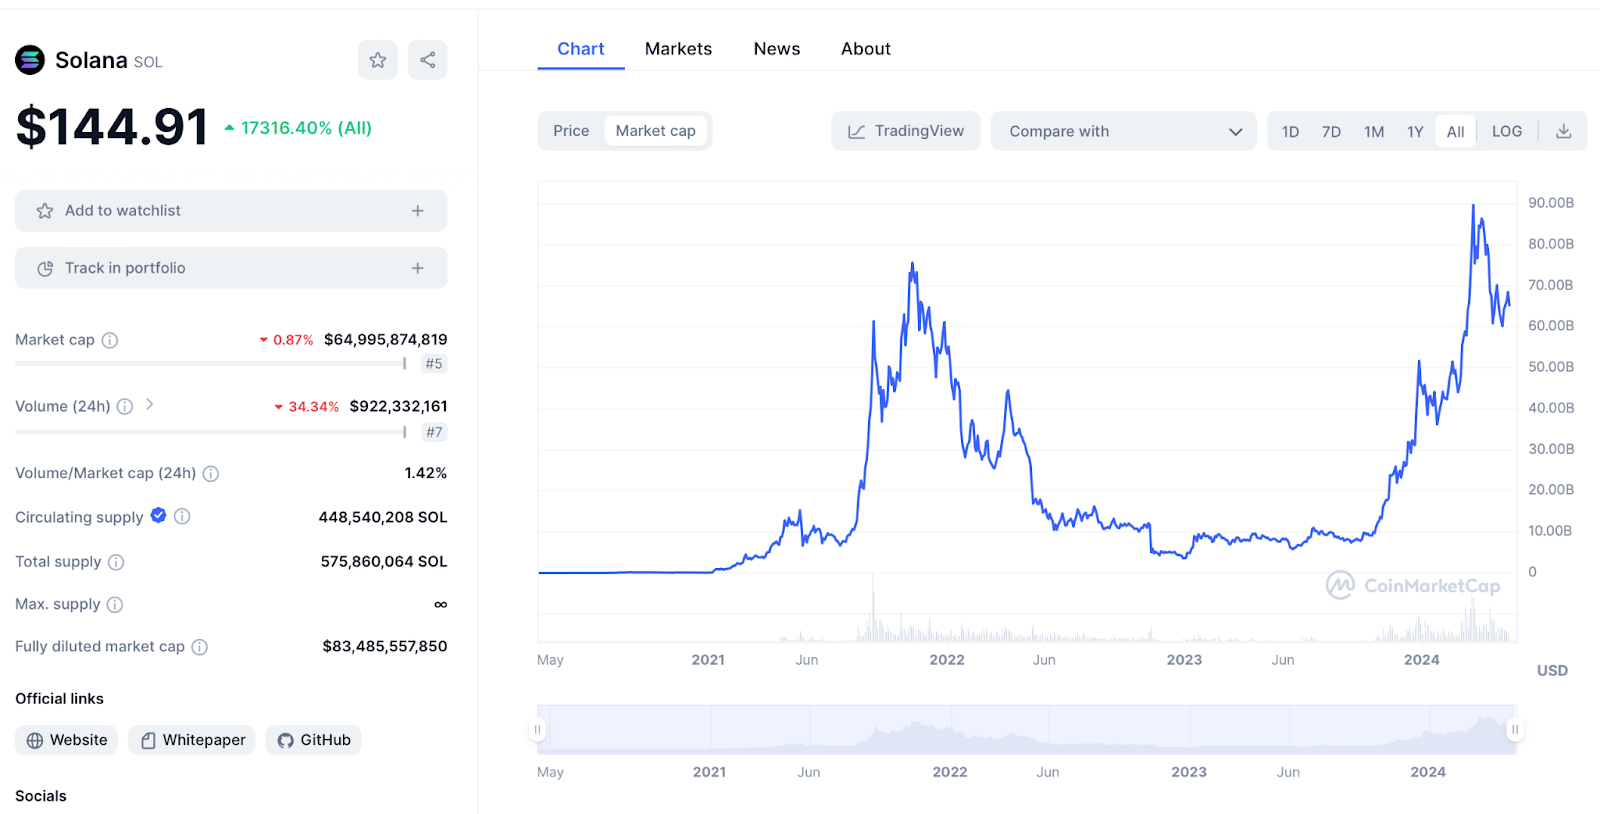Viewport: 1600px width, 814px height.
Task: Download chart data icon
Action: point(1564,131)
